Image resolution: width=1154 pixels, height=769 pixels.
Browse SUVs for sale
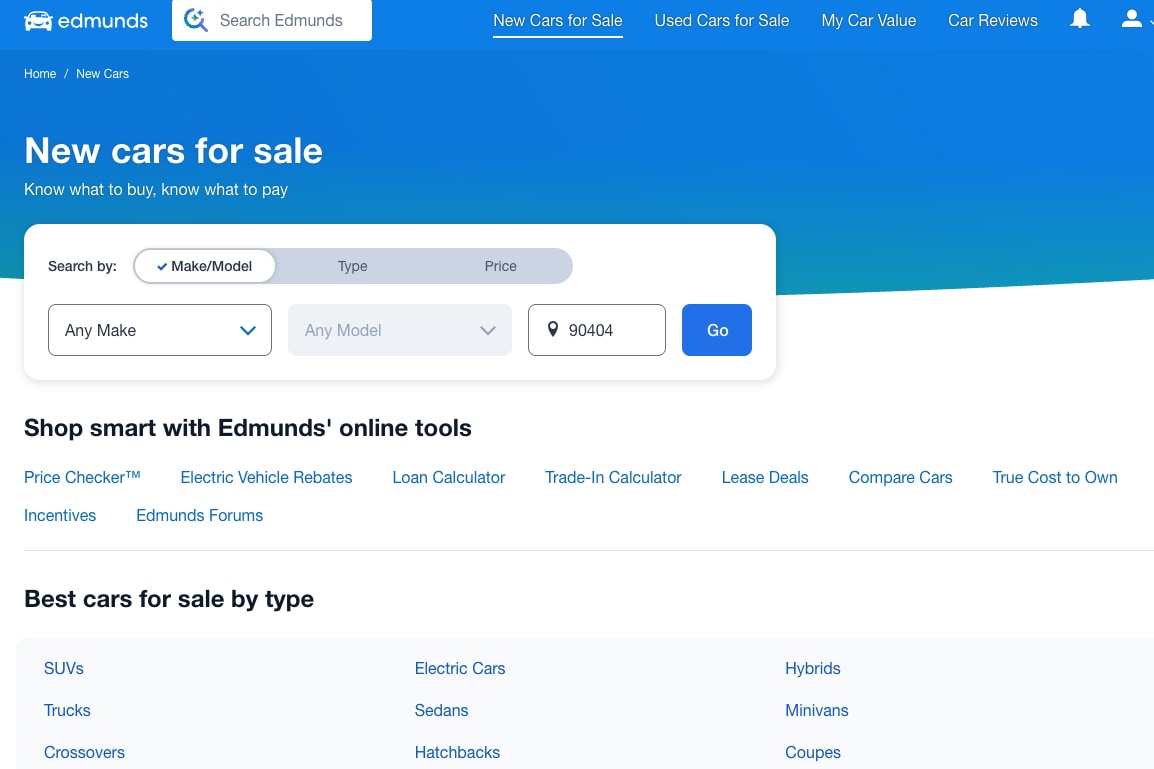pos(63,668)
